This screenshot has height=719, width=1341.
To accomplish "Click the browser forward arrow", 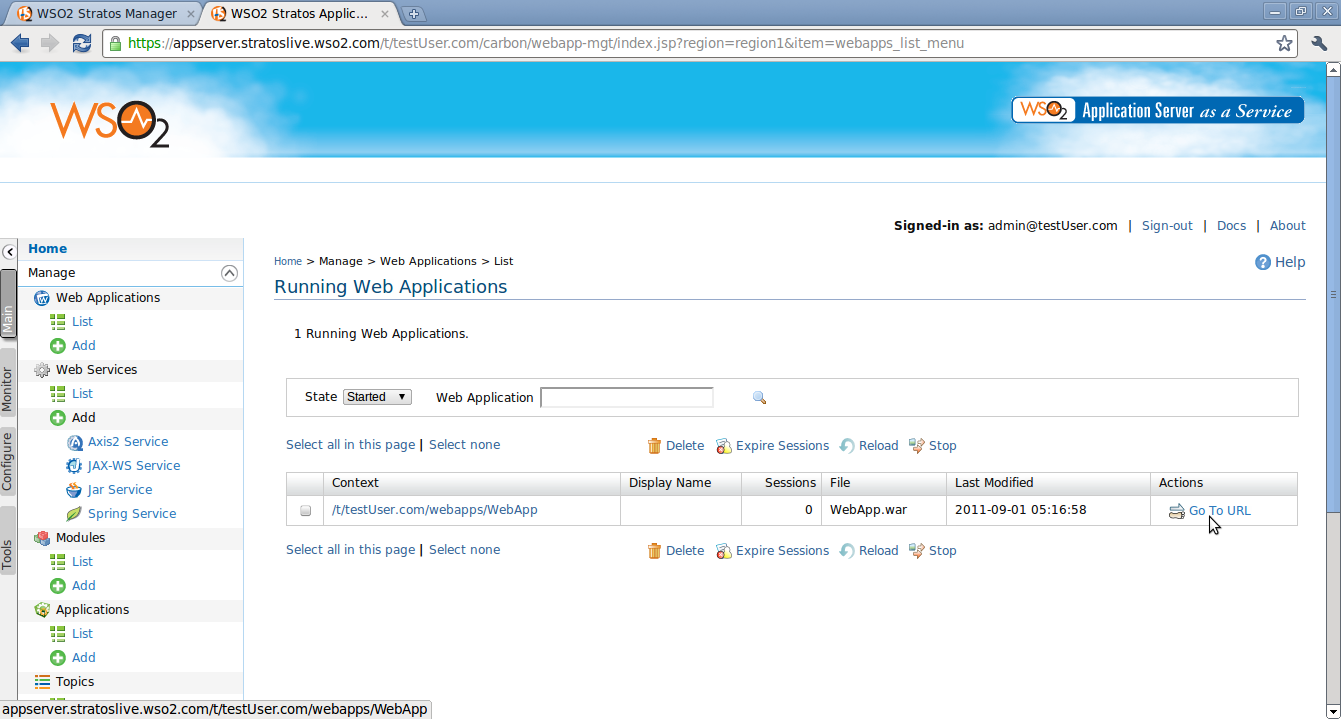I will pyautogui.click(x=50, y=43).
